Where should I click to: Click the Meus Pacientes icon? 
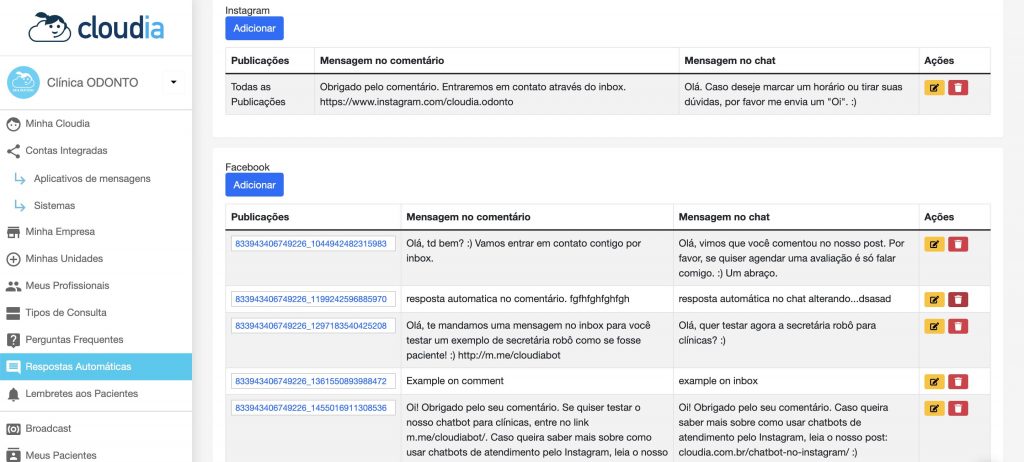point(13,455)
